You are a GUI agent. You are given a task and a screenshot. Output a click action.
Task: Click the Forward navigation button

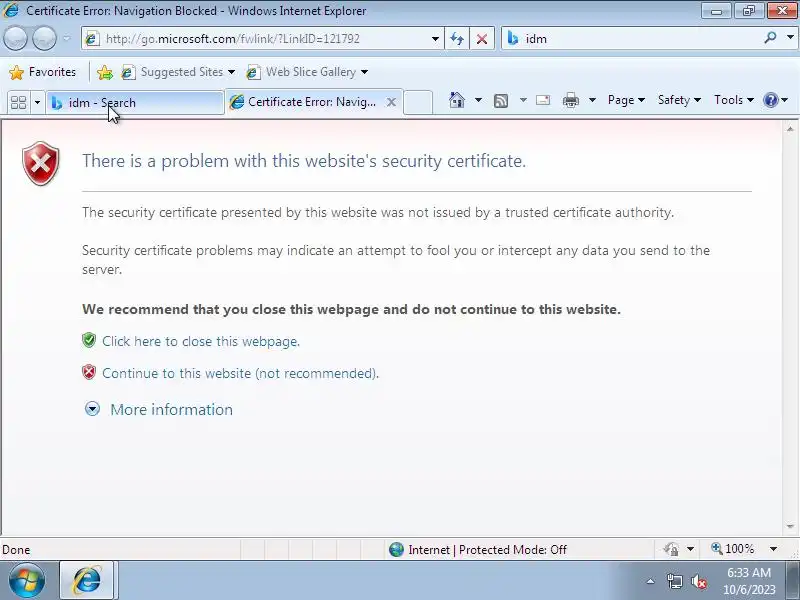pos(45,39)
